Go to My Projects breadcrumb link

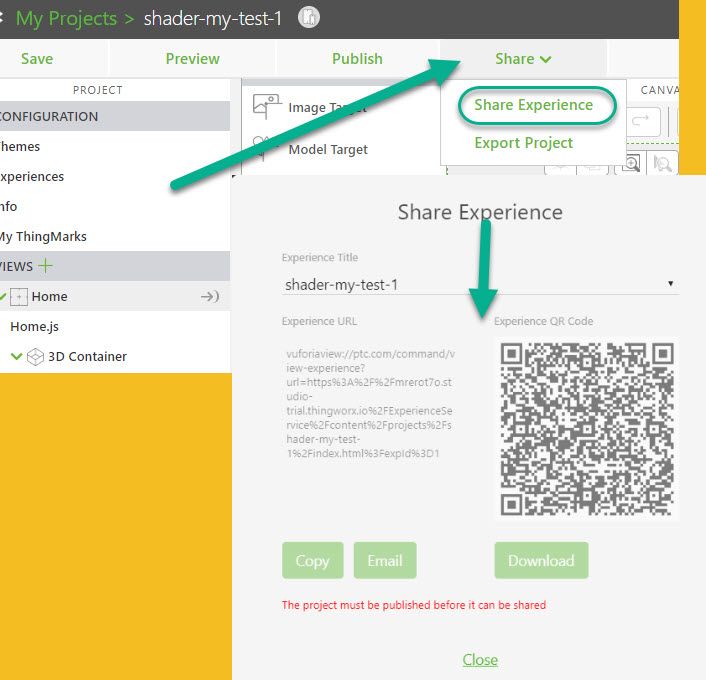tap(66, 18)
